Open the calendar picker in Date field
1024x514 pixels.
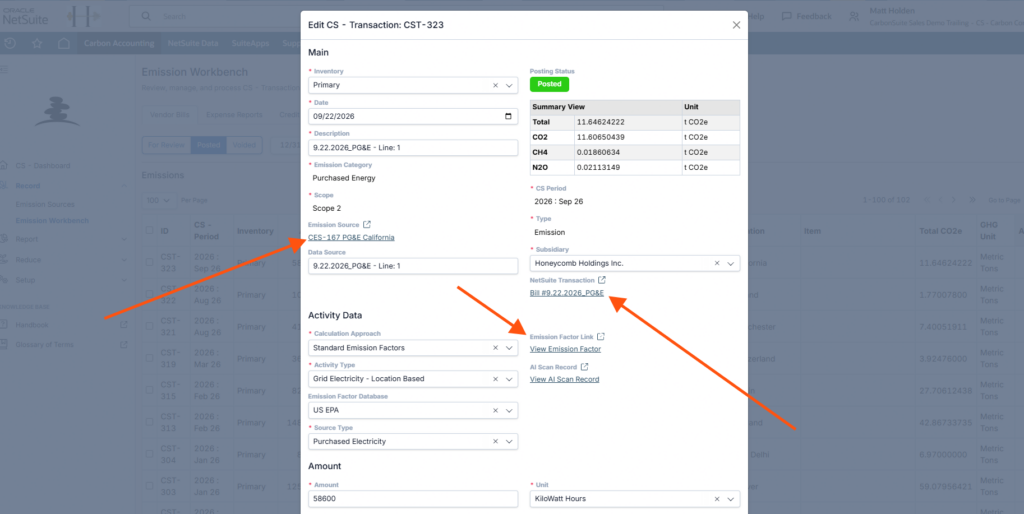point(508,116)
